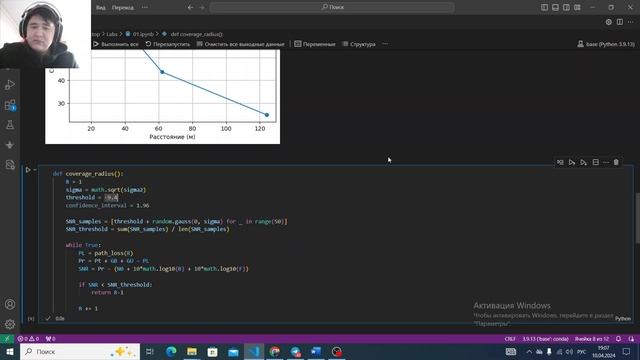The width and height of the screenshot is (640, 360).
Task: Collapse the cell with dash next to run
Action: [x=35, y=169]
